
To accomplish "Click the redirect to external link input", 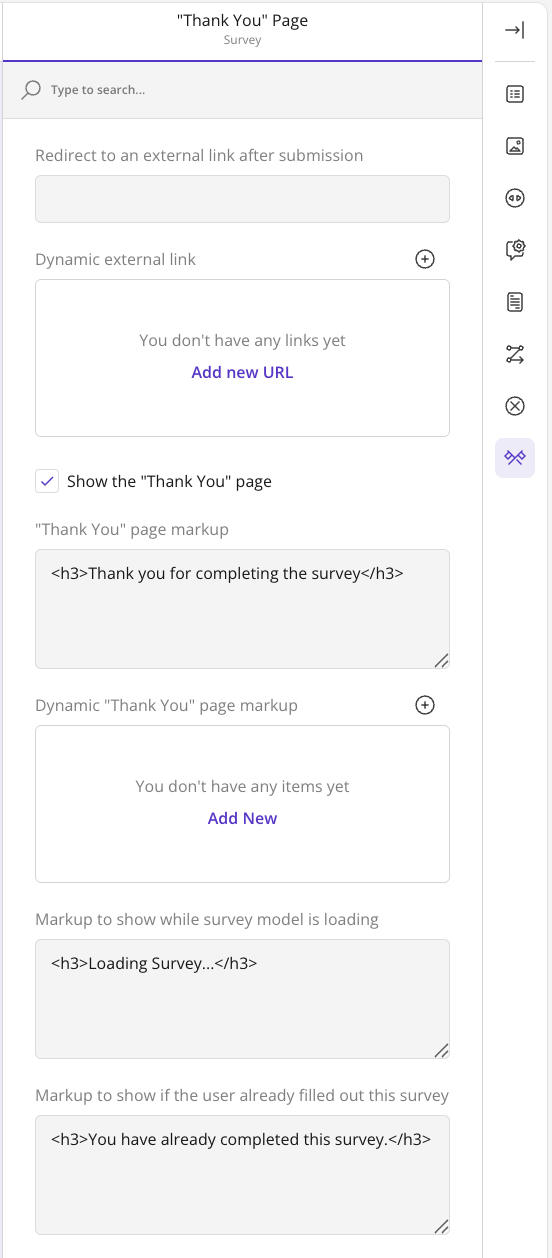I will 242,199.
